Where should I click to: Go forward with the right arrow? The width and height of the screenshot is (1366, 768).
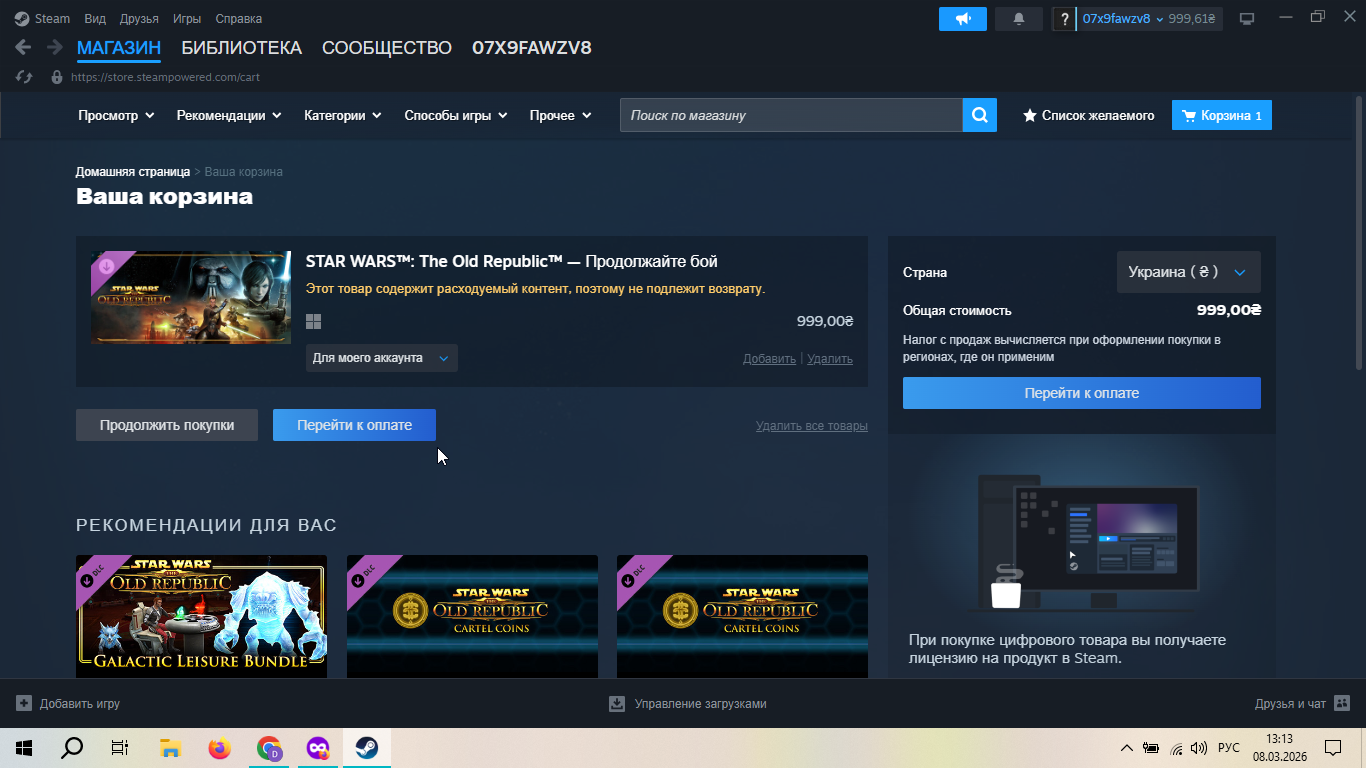(54, 48)
